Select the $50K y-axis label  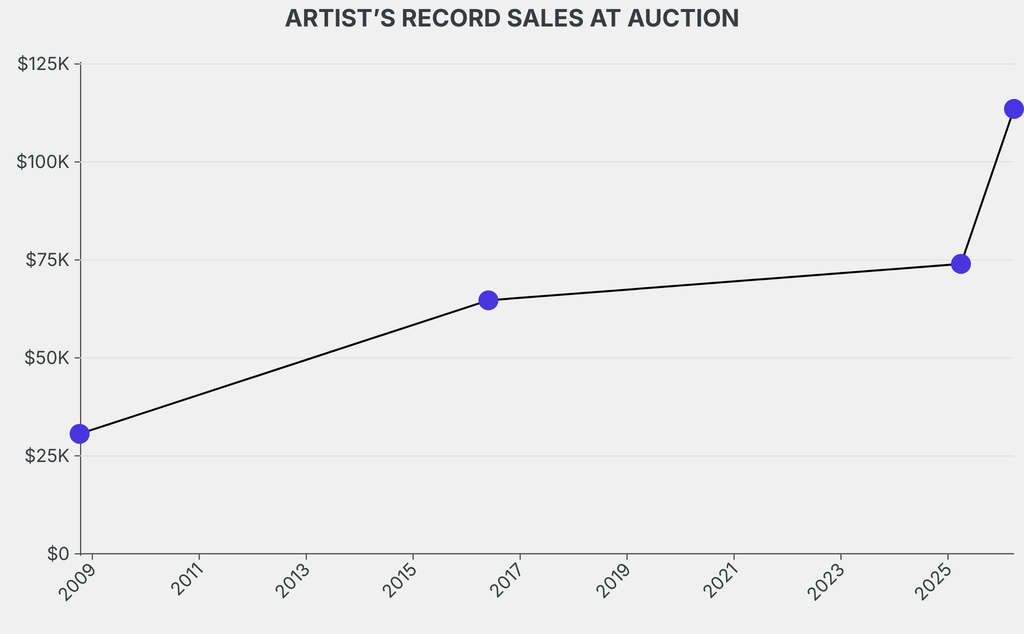click(x=47, y=358)
